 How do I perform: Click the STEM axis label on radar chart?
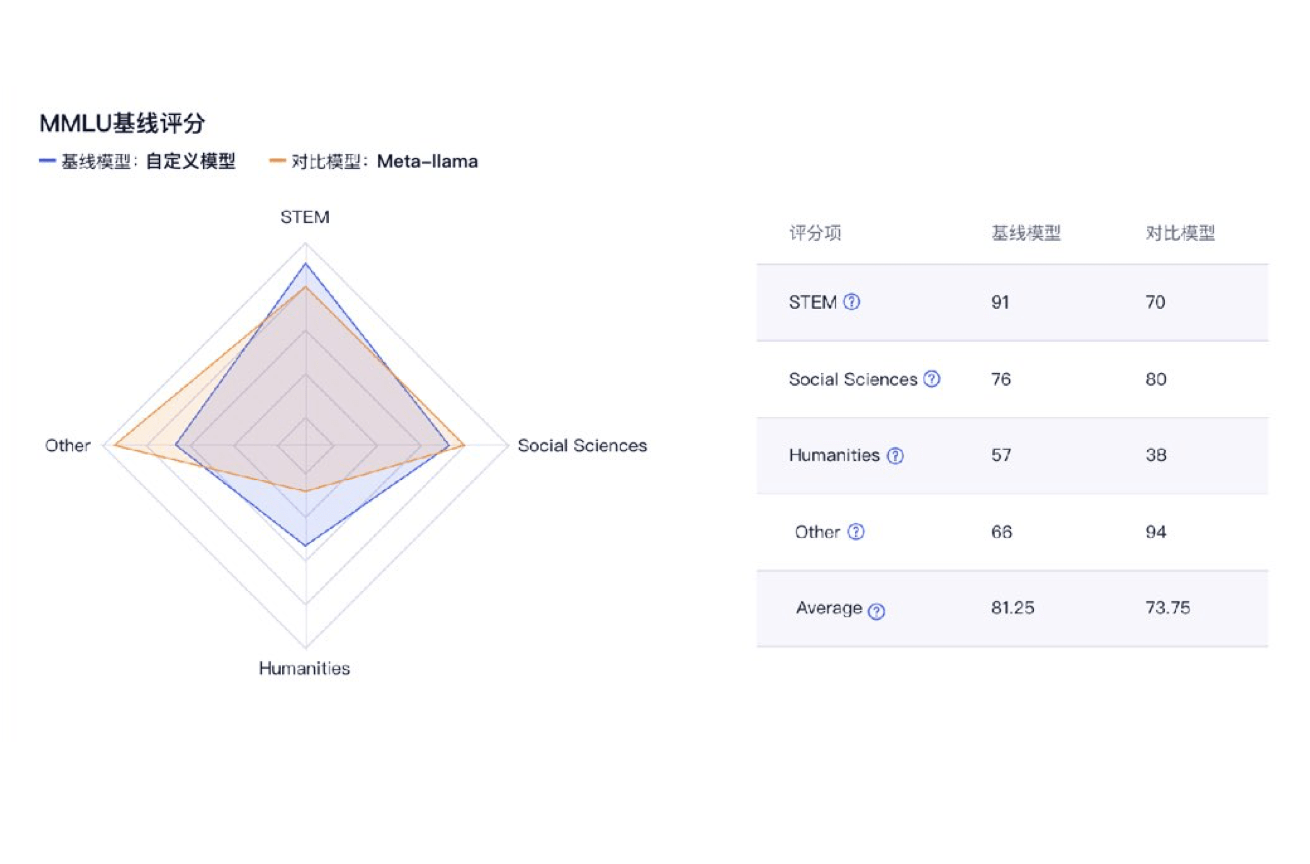305,217
